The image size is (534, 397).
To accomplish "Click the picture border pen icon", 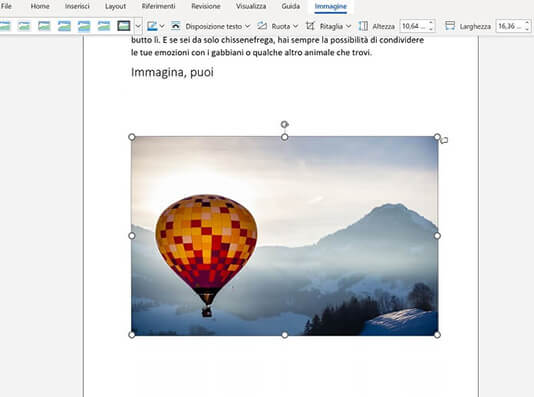I will [x=152, y=26].
